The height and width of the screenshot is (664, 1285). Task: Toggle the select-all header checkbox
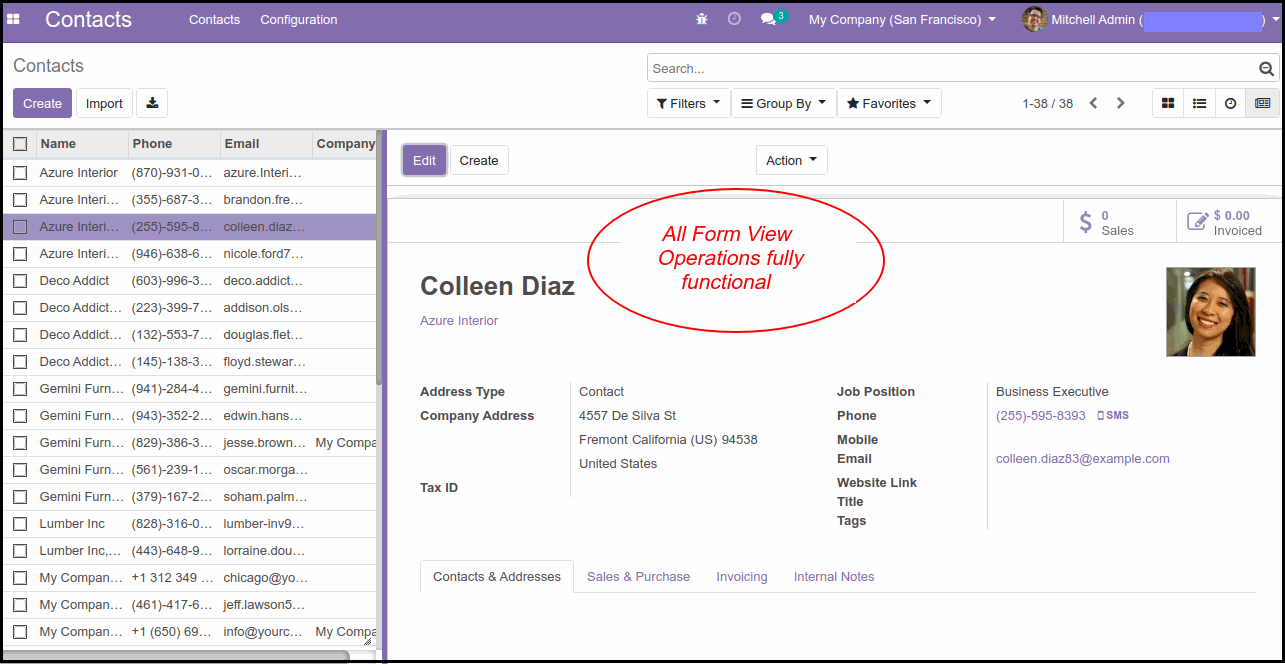point(20,144)
